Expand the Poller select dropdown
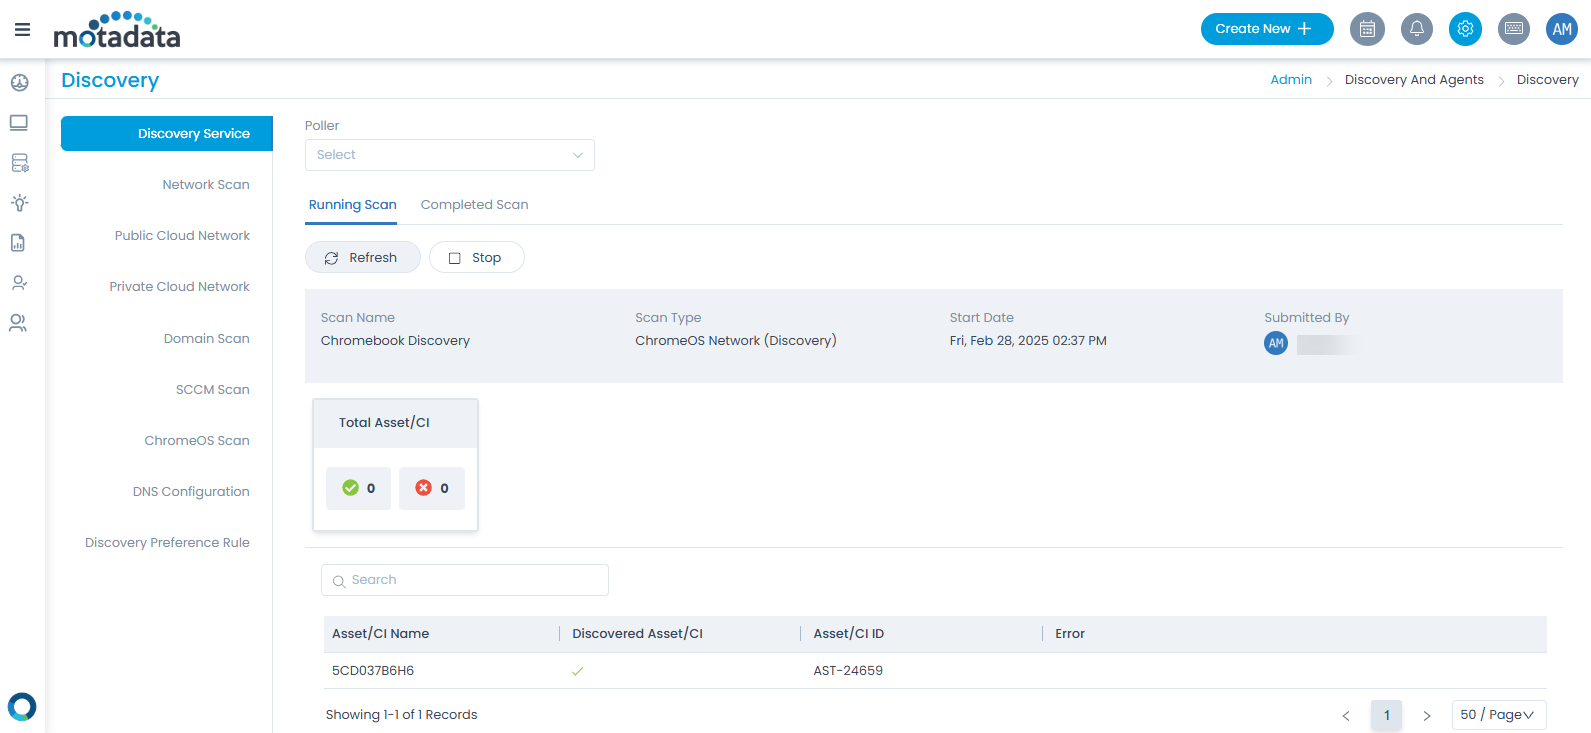The height and width of the screenshot is (733, 1591). coord(449,155)
